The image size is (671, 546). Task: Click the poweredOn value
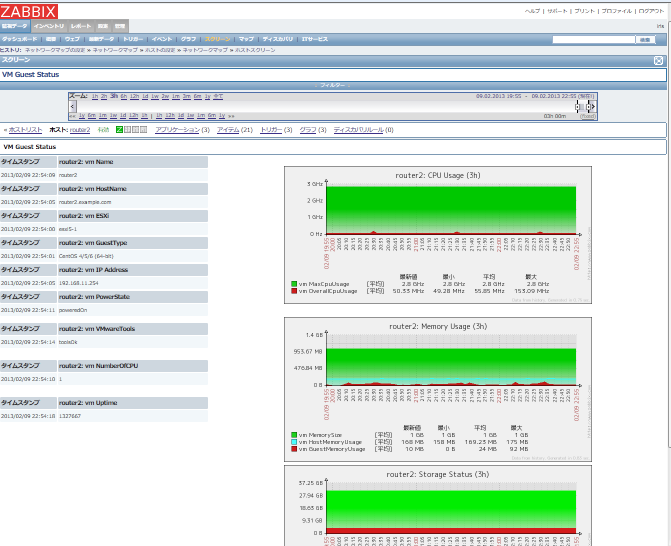pyautogui.click(x=73, y=310)
